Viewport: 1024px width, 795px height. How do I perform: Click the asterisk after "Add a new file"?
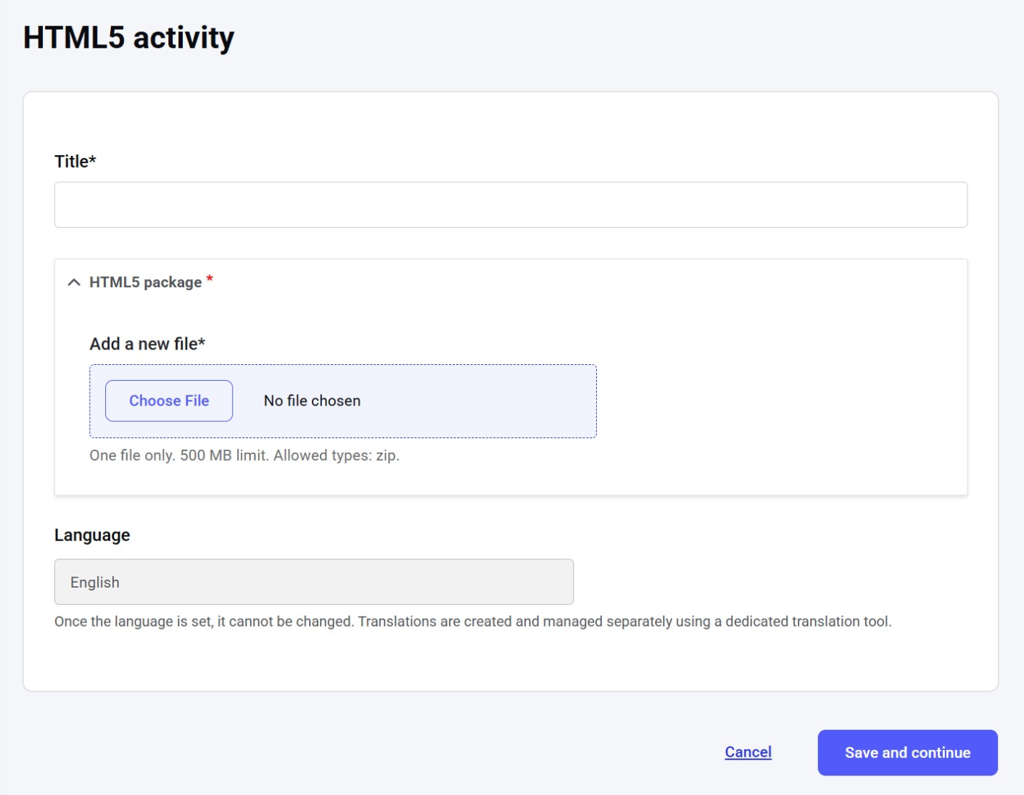[201, 343]
